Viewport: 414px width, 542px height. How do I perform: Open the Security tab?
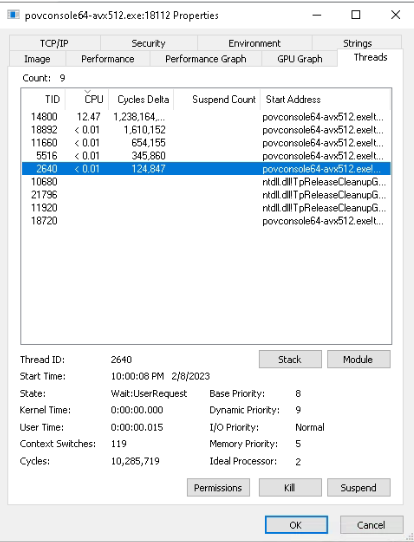[149, 43]
